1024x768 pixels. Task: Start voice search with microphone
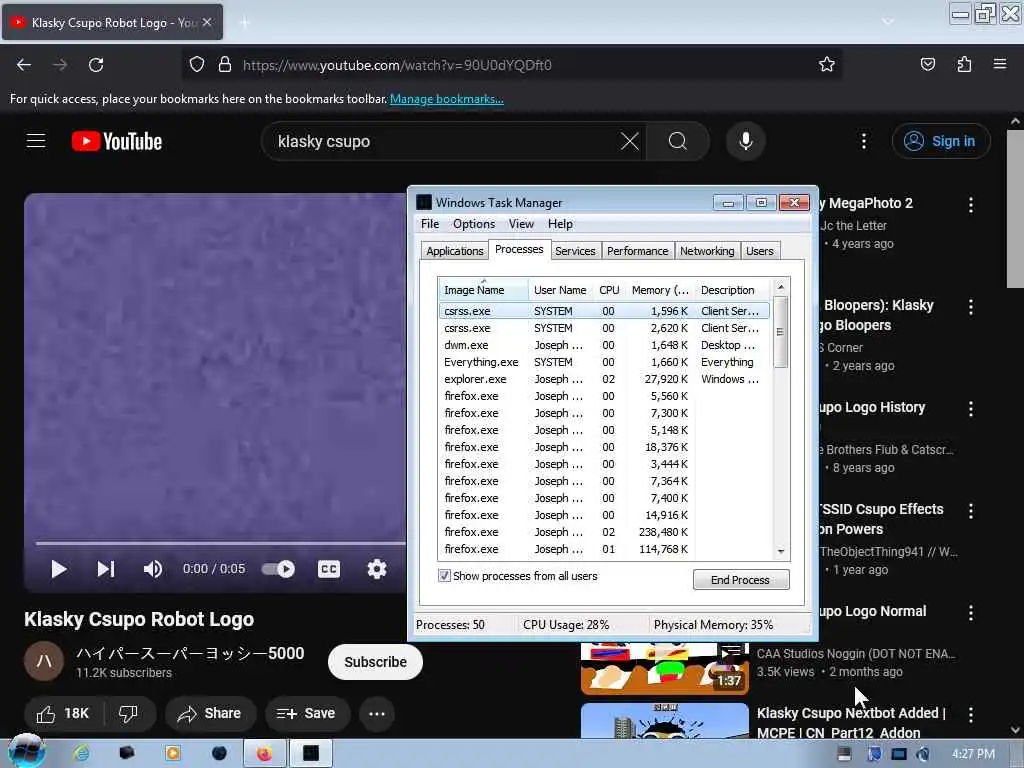coord(746,141)
